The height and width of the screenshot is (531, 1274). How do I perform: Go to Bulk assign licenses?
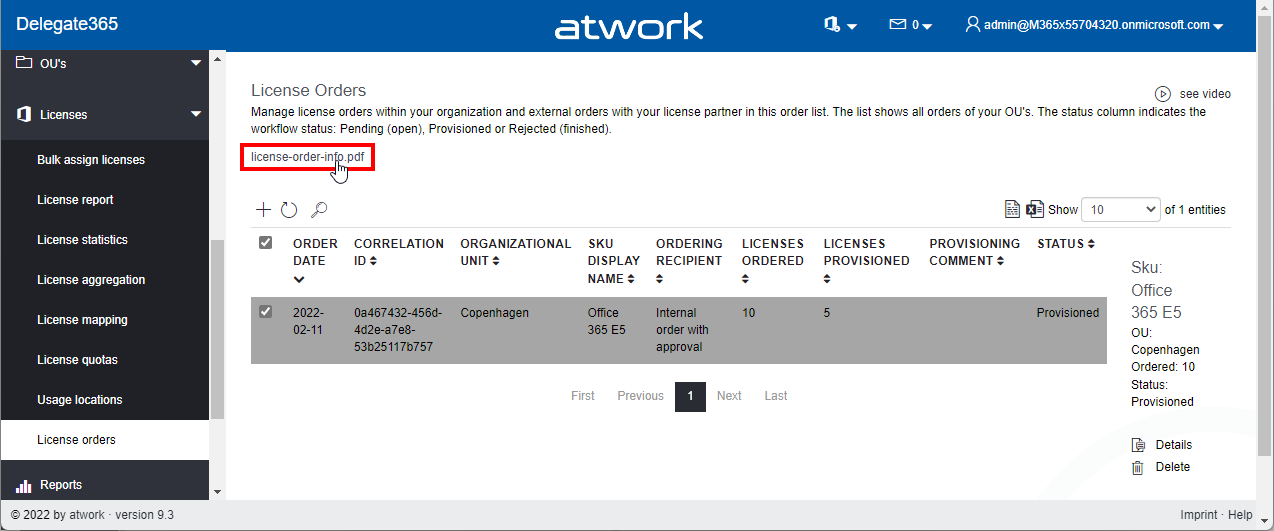click(91, 160)
